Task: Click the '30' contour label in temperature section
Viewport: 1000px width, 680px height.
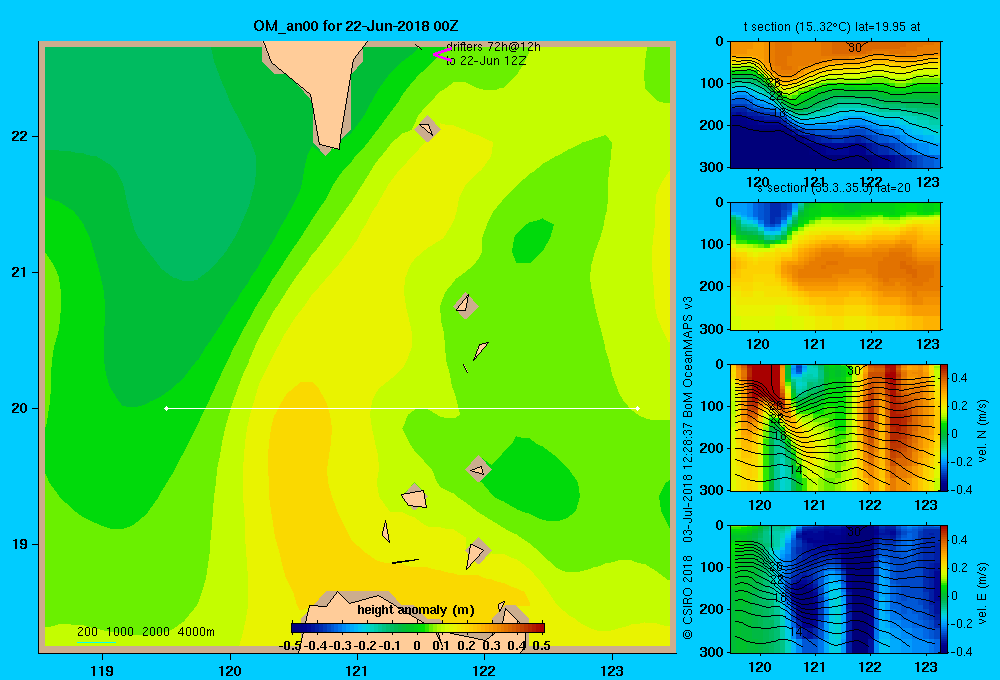Action: coord(855,48)
